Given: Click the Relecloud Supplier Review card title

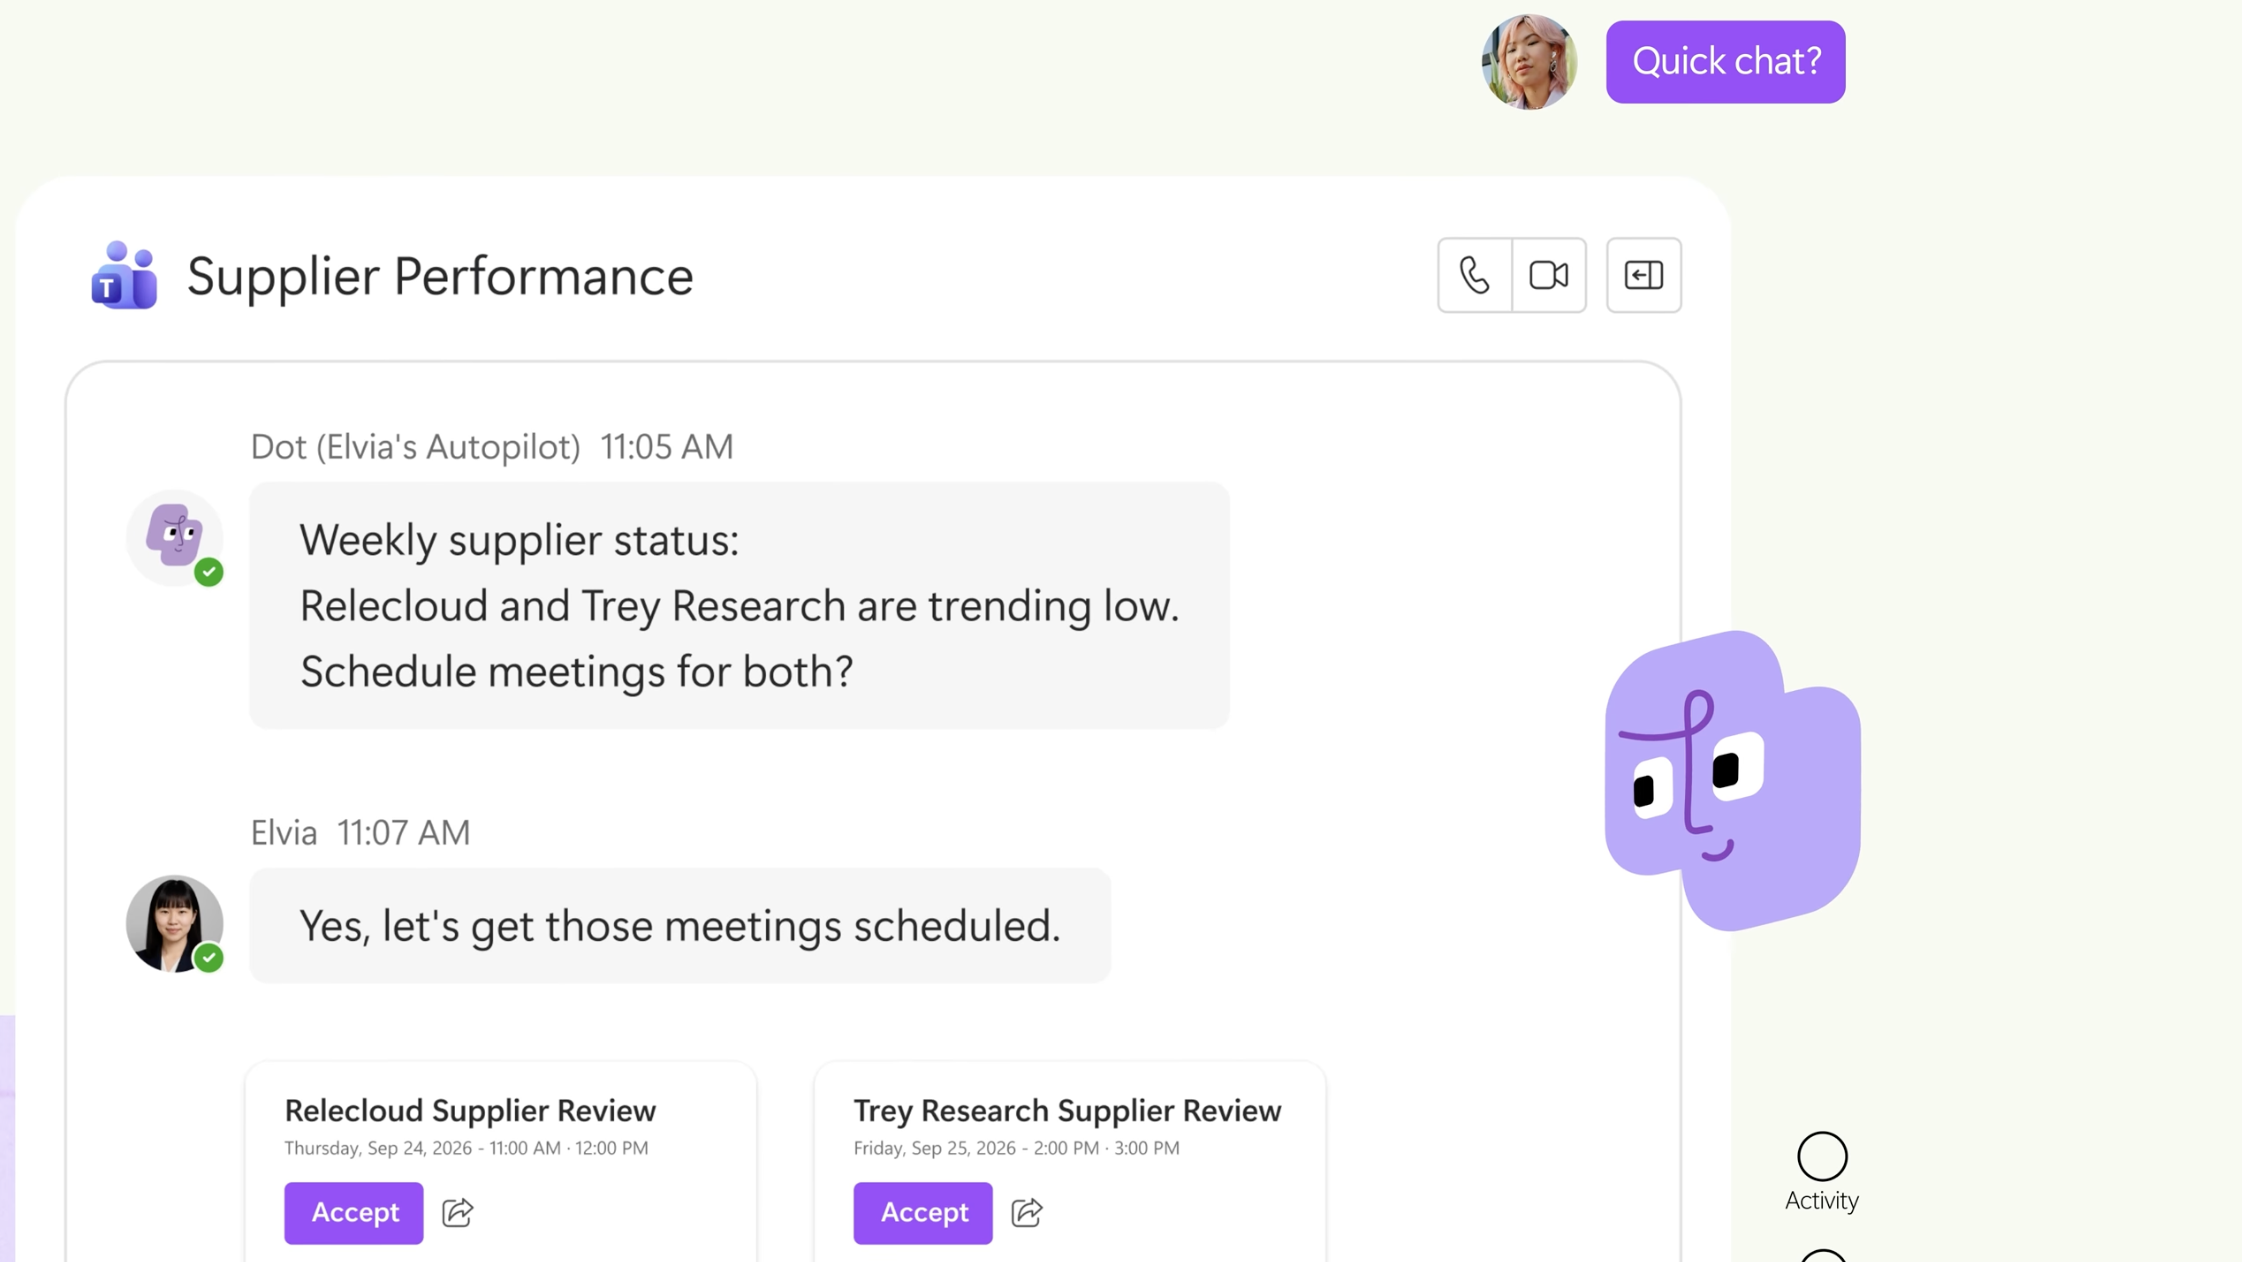Looking at the screenshot, I should point(470,1110).
